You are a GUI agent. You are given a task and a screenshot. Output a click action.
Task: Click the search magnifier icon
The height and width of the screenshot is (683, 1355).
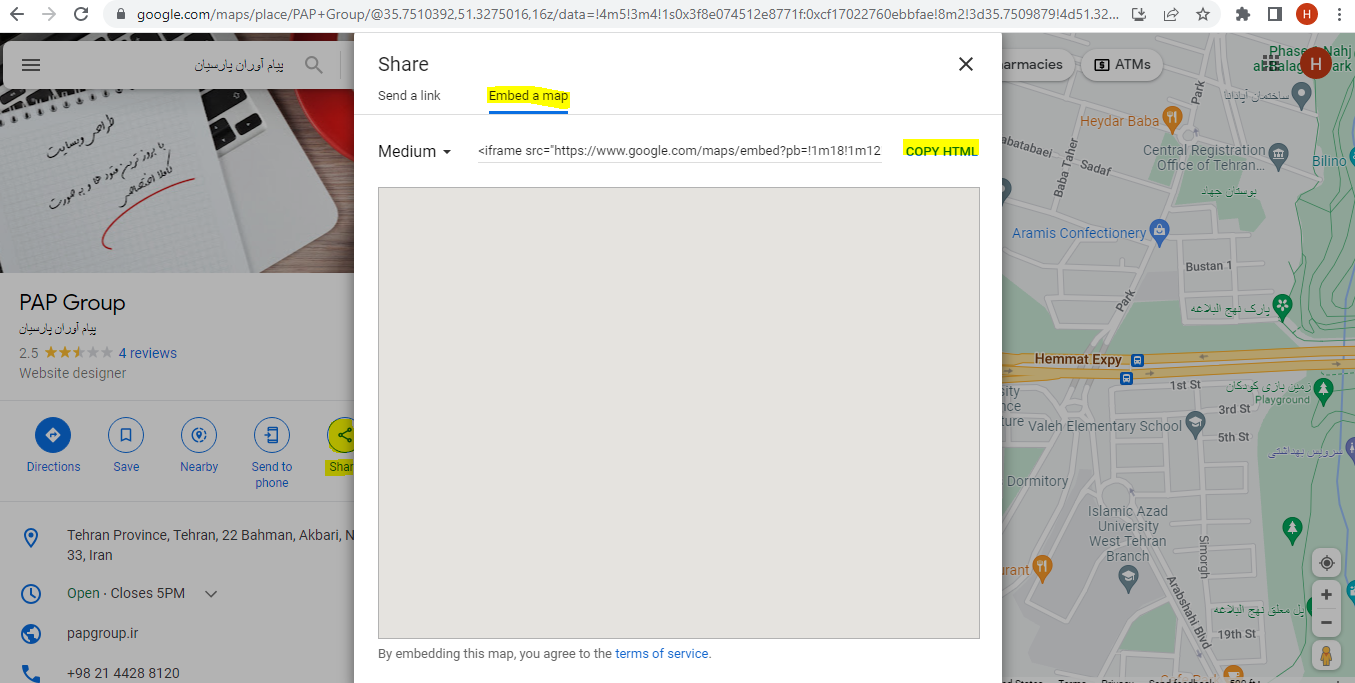[x=314, y=65]
